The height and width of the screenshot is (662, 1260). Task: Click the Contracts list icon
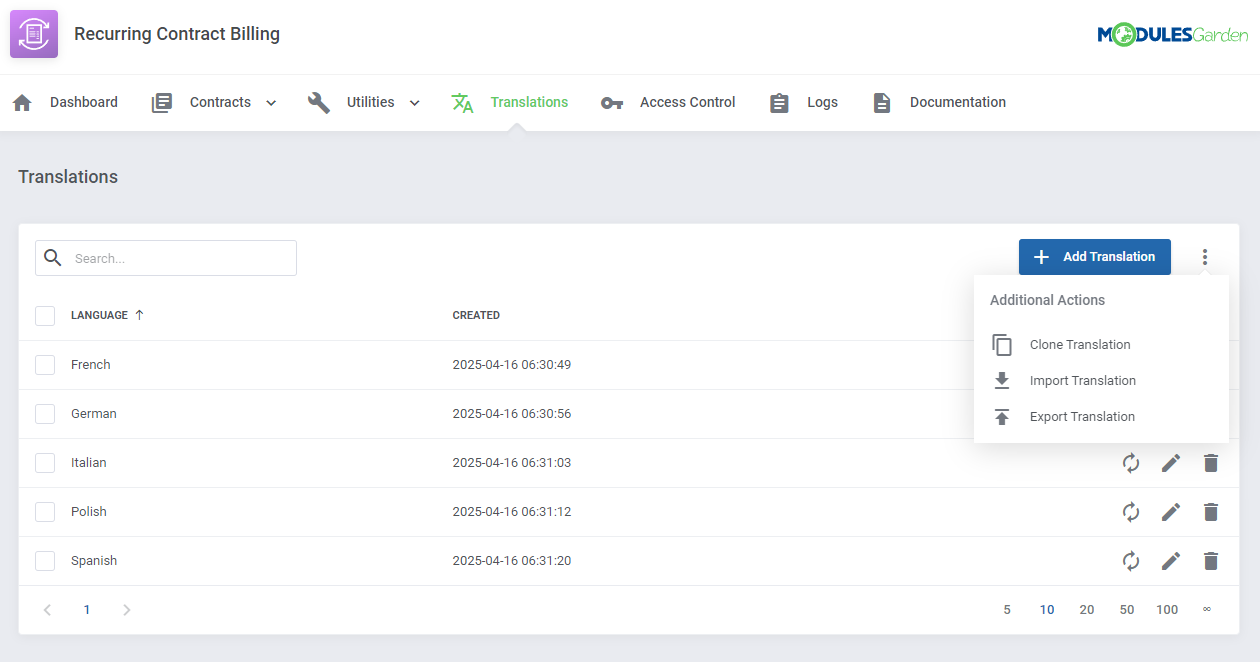coord(162,102)
